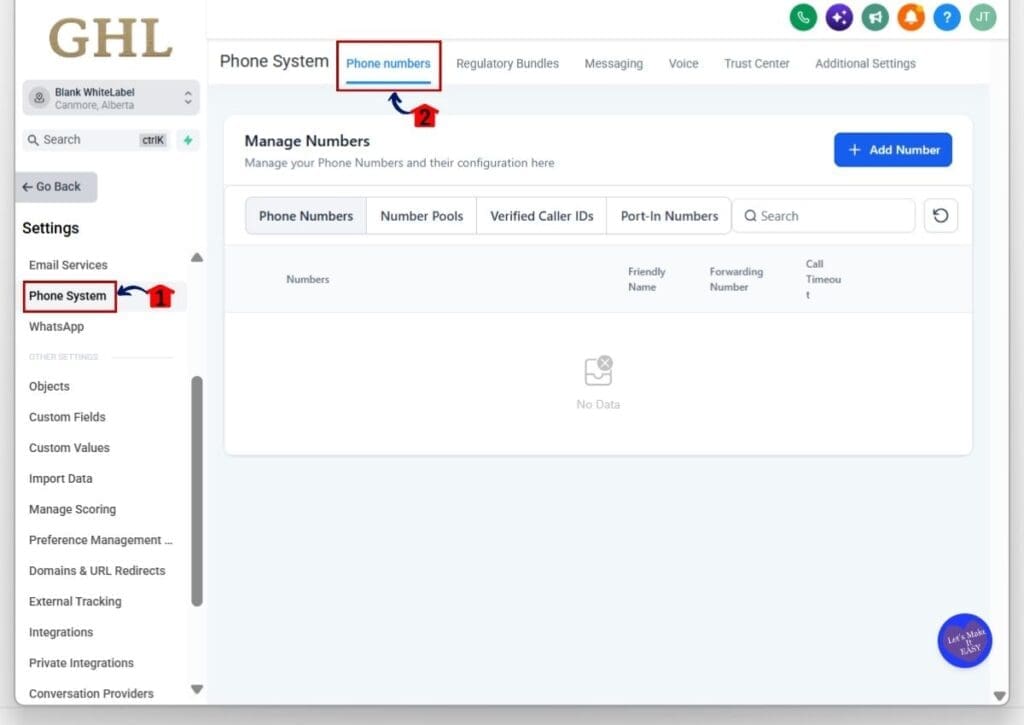
Task: Open WhatsApp settings
Action: point(56,327)
